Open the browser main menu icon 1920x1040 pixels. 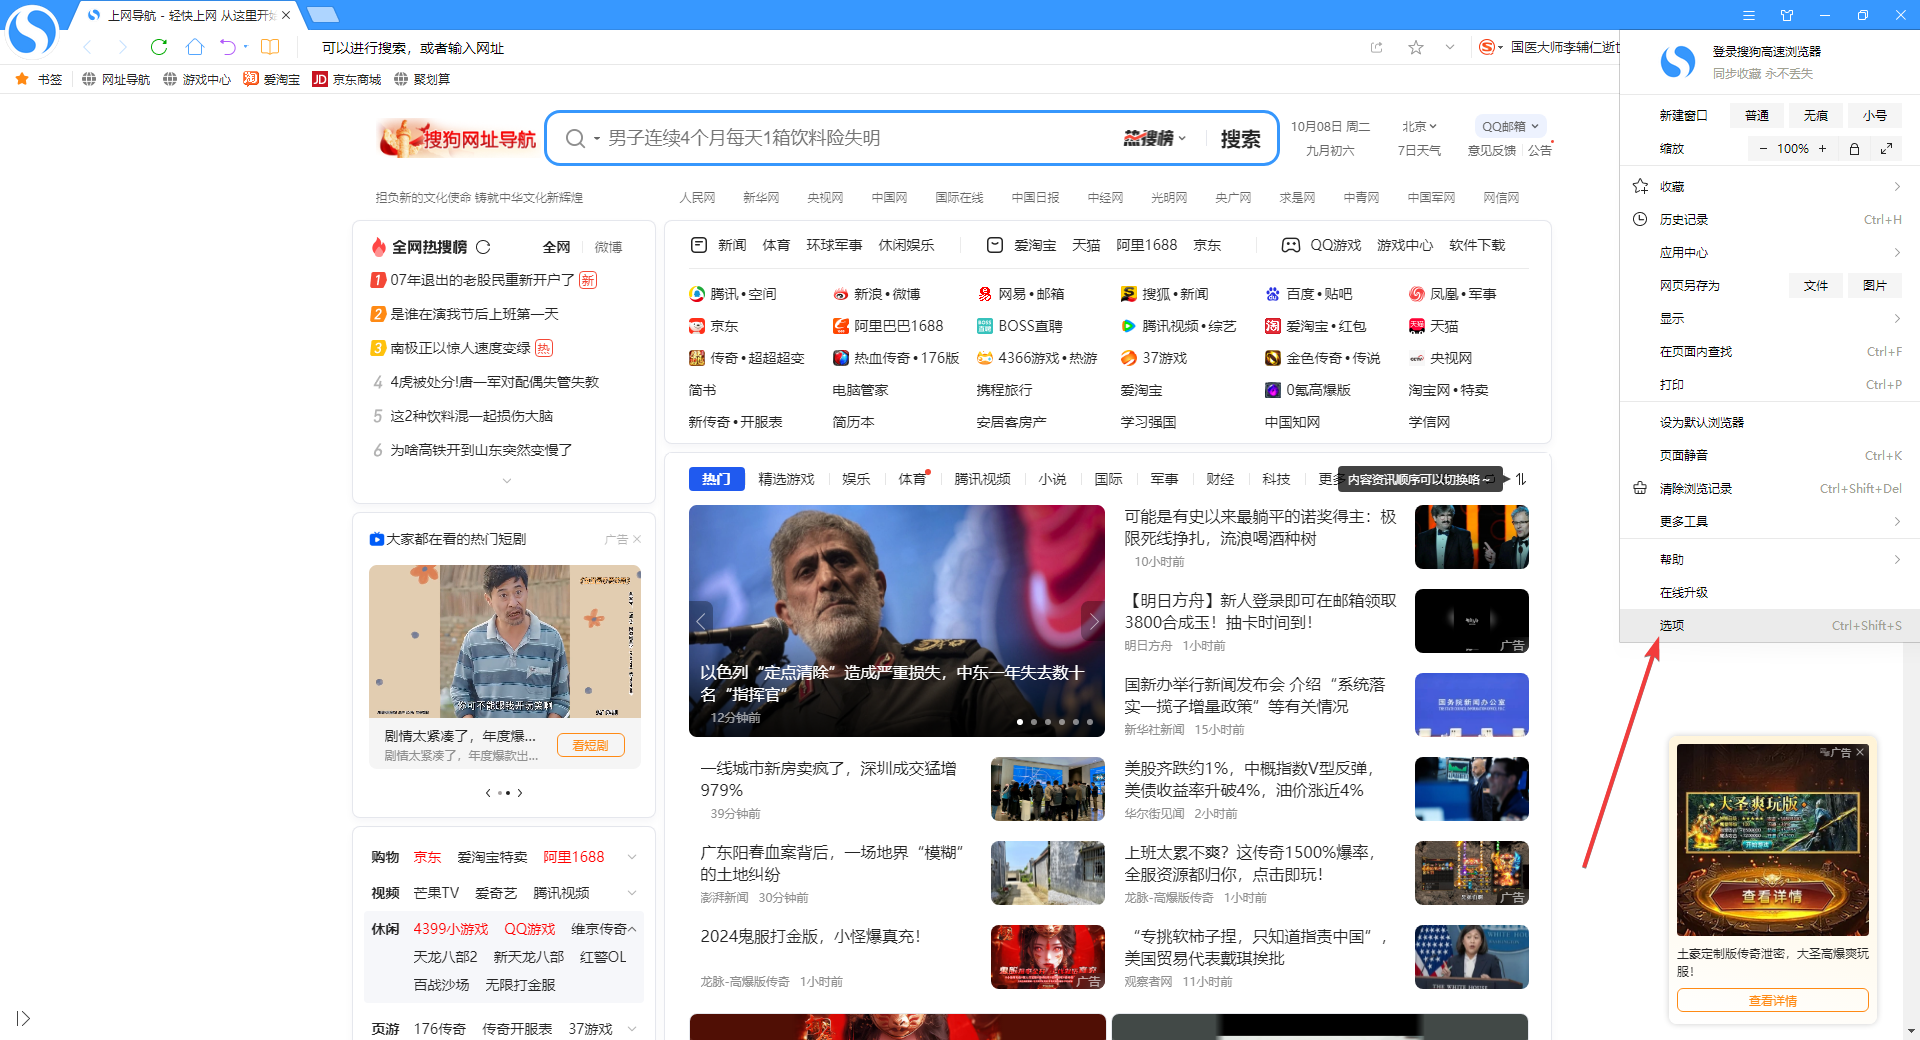click(x=1749, y=15)
